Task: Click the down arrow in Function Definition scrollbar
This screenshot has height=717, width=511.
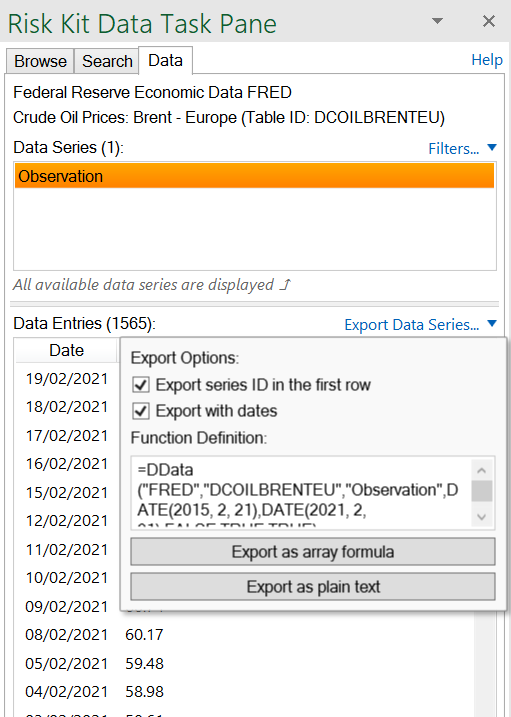Action: [481, 517]
